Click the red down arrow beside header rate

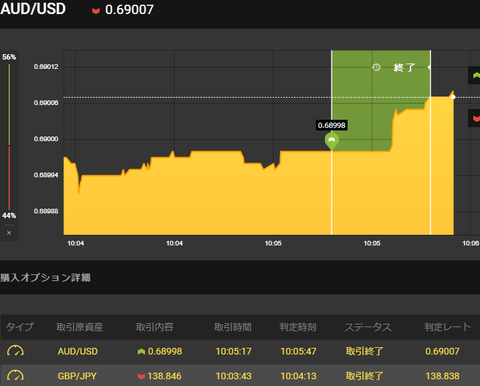96,11
